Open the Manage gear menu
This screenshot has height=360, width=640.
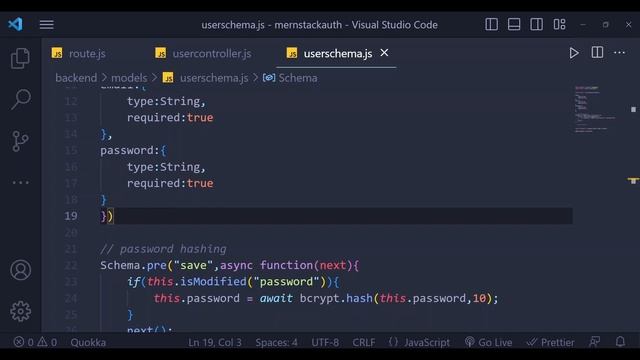[20, 311]
